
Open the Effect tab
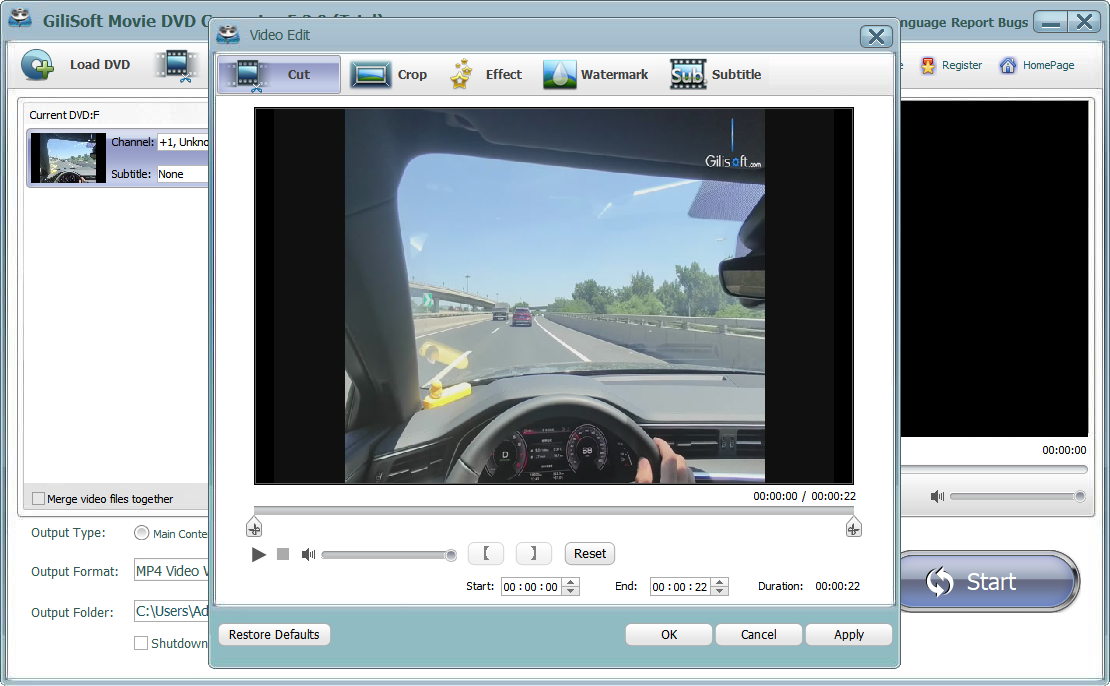tap(486, 74)
